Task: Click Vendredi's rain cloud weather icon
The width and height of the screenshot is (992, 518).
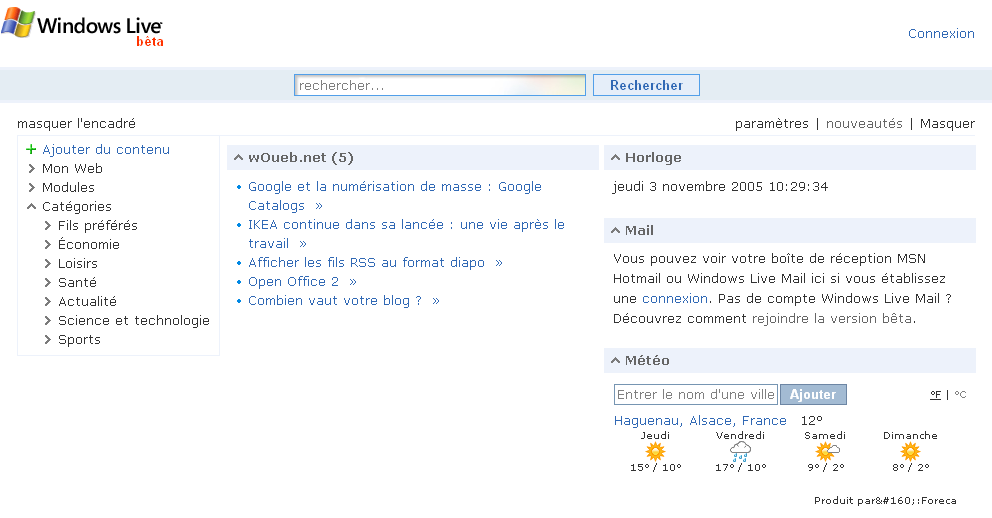Action: tap(740, 451)
